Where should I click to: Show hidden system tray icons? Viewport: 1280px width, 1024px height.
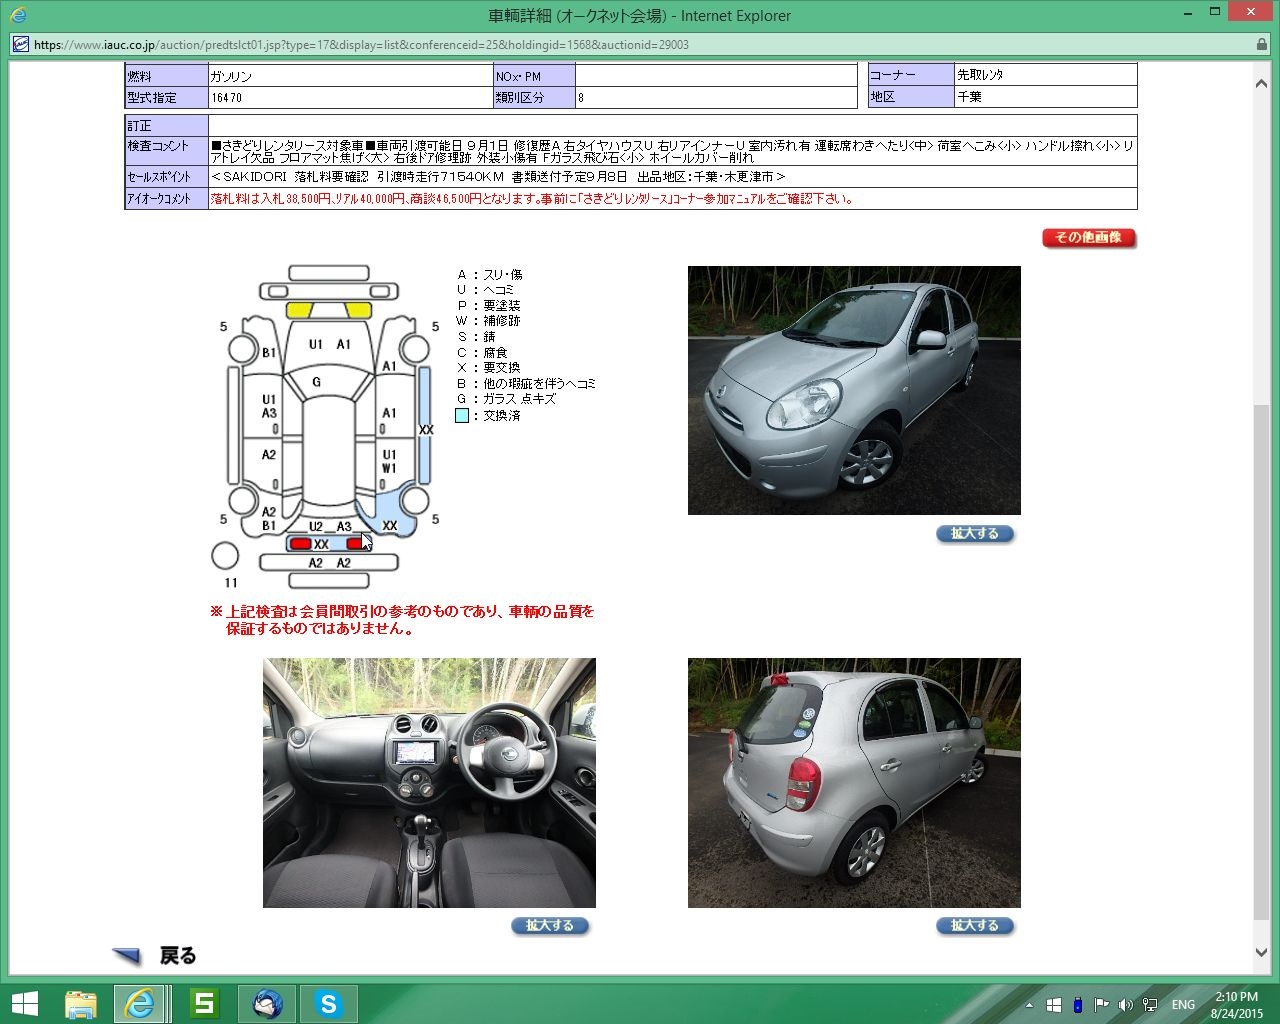(x=1029, y=1005)
